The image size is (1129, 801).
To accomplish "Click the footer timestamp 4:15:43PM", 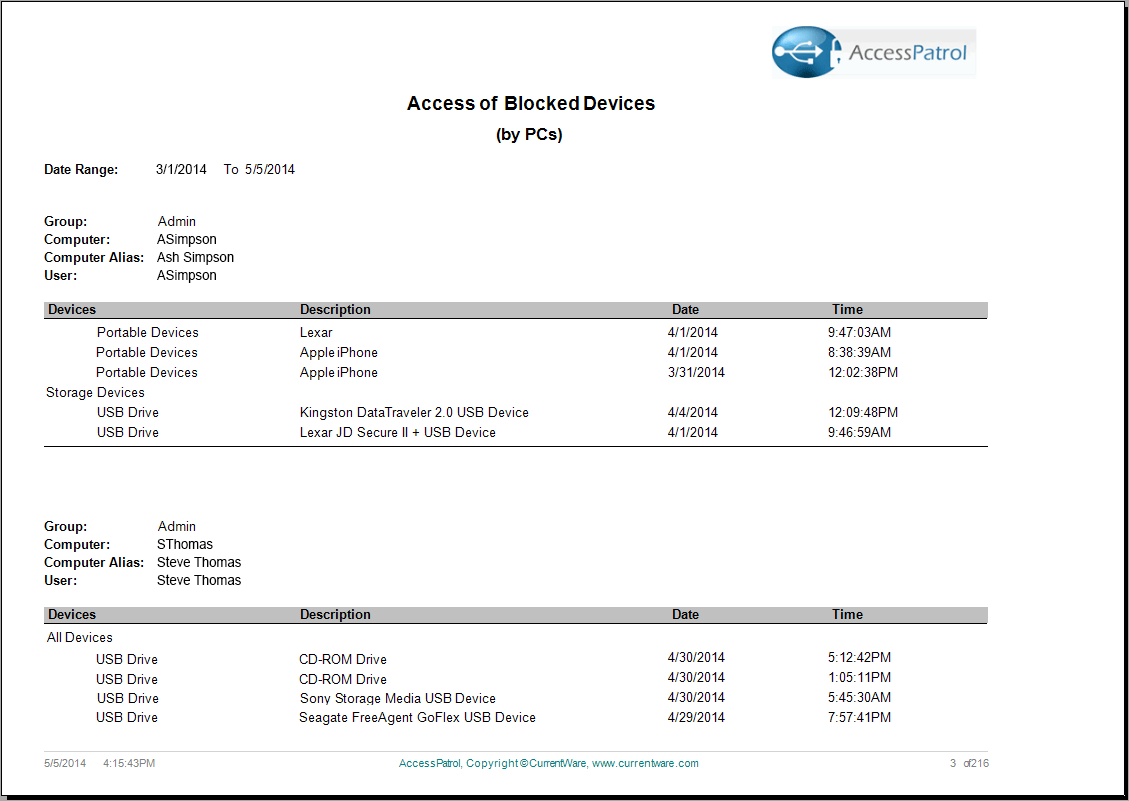I will 129,764.
